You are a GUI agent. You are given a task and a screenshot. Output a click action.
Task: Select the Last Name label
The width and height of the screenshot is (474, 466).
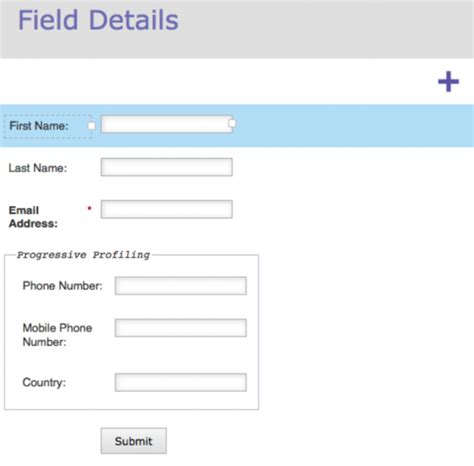(x=38, y=168)
